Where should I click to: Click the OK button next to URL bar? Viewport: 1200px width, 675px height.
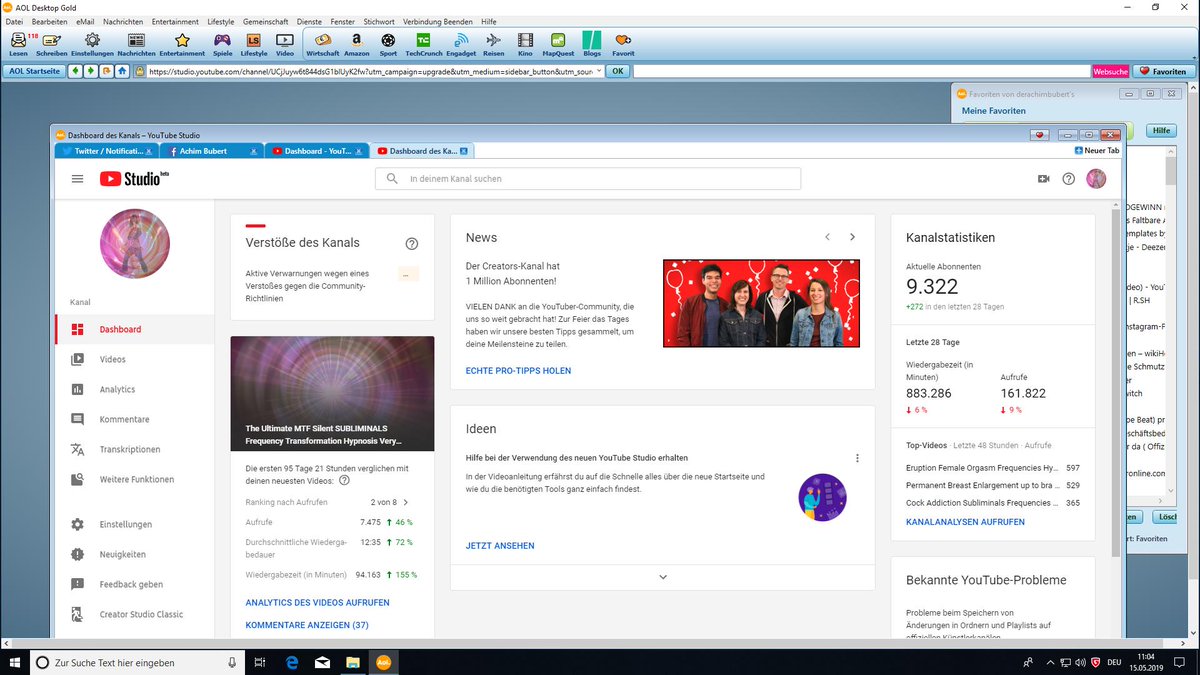tap(618, 71)
